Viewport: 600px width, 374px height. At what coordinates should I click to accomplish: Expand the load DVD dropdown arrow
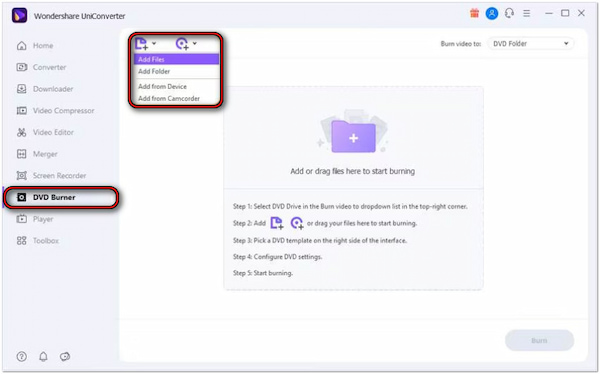pyautogui.click(x=195, y=43)
